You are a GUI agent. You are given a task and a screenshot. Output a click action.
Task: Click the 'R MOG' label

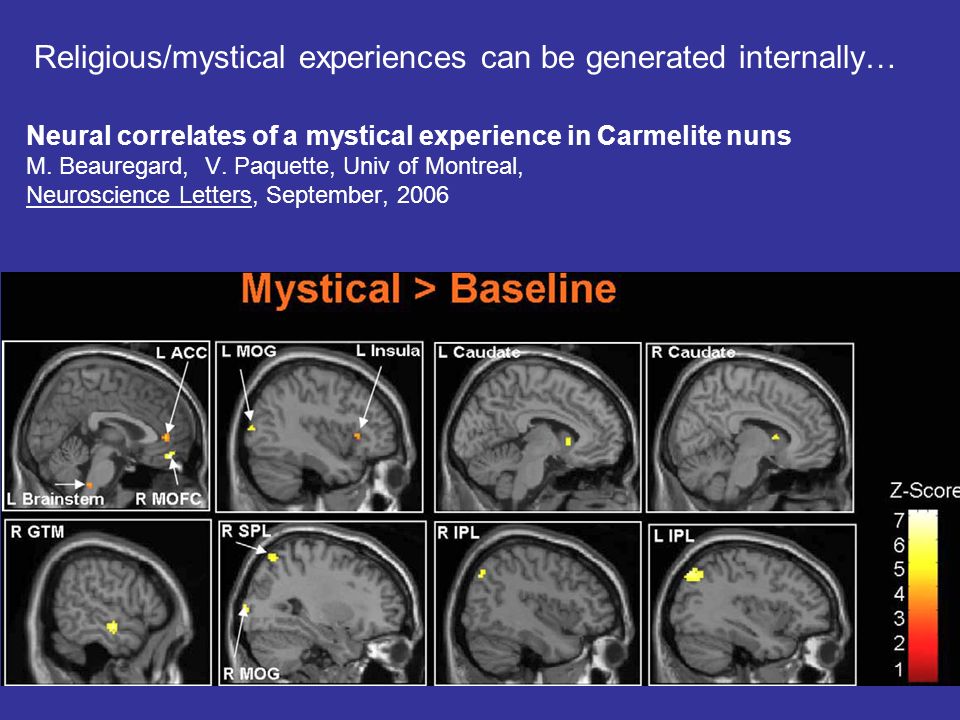[x=251, y=674]
